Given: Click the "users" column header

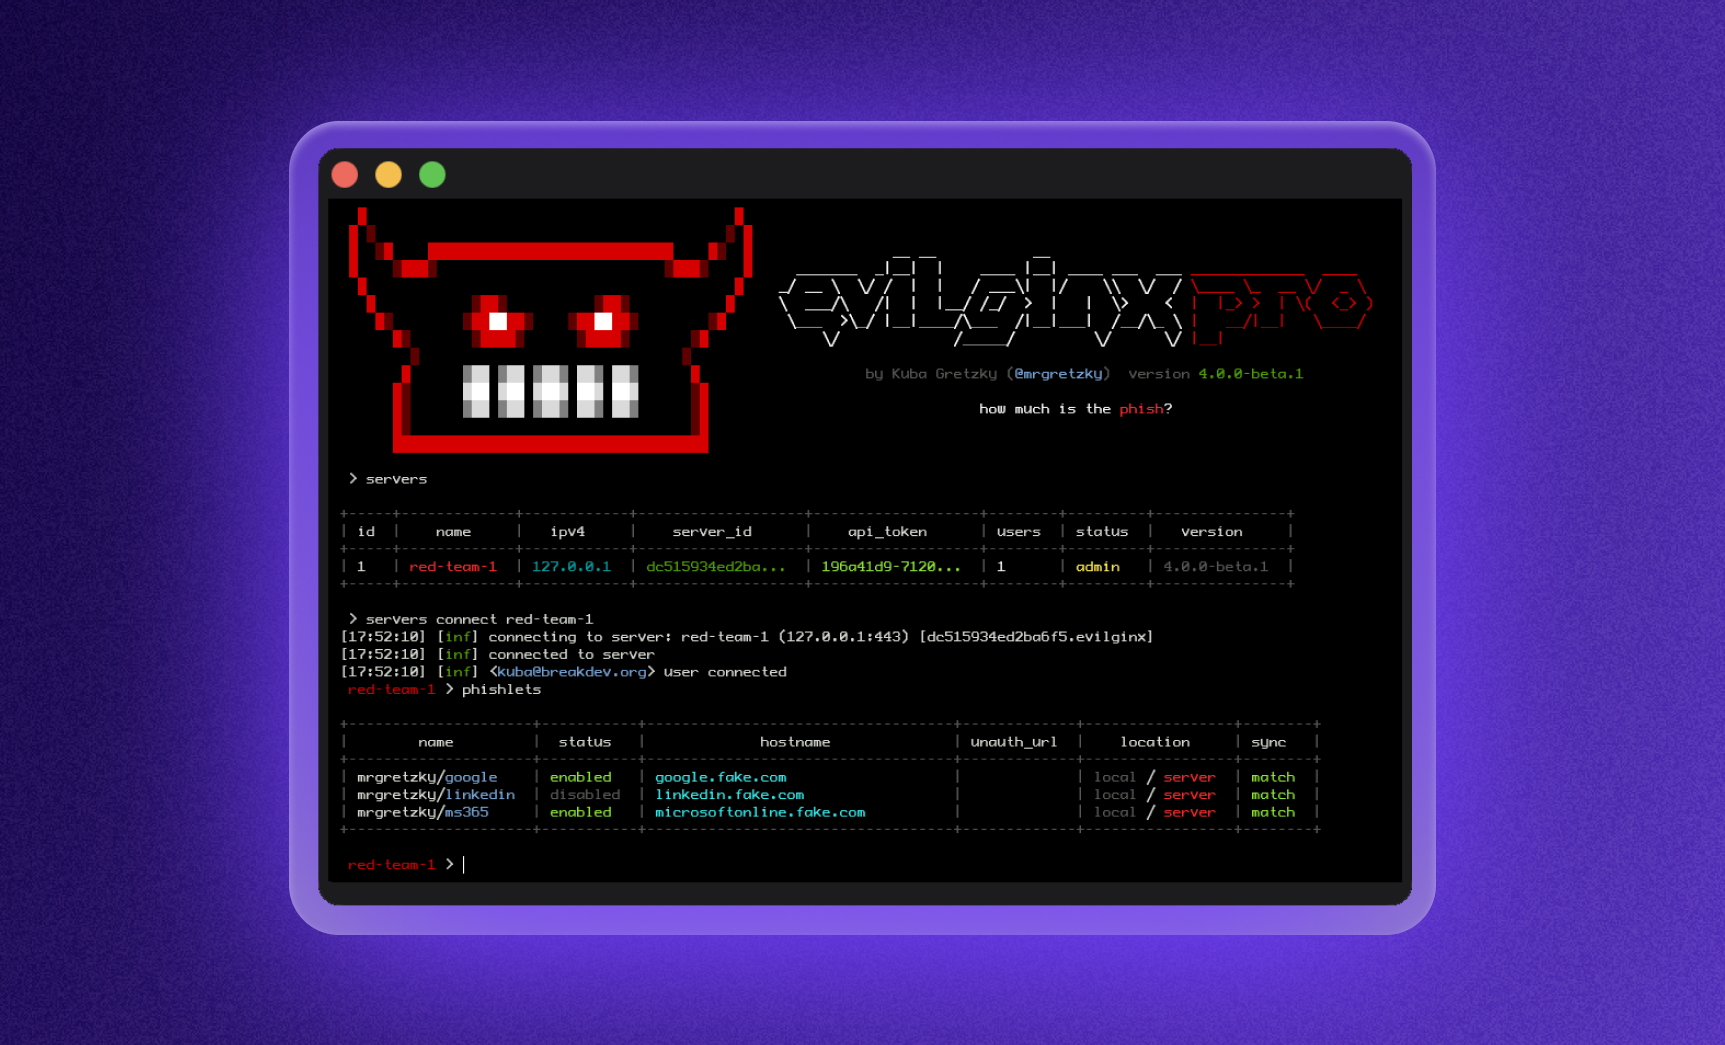Looking at the screenshot, I should pos(1018,532).
